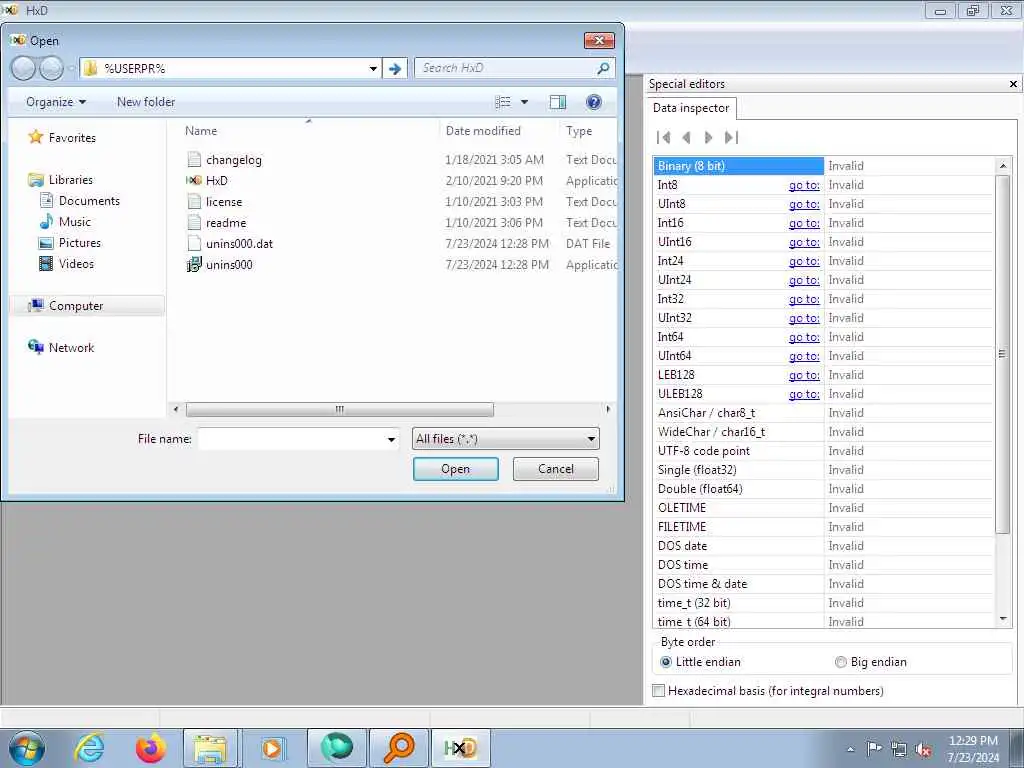This screenshot has width=1024, height=768.
Task: Switch to Data inspector tab
Action: (x=691, y=108)
